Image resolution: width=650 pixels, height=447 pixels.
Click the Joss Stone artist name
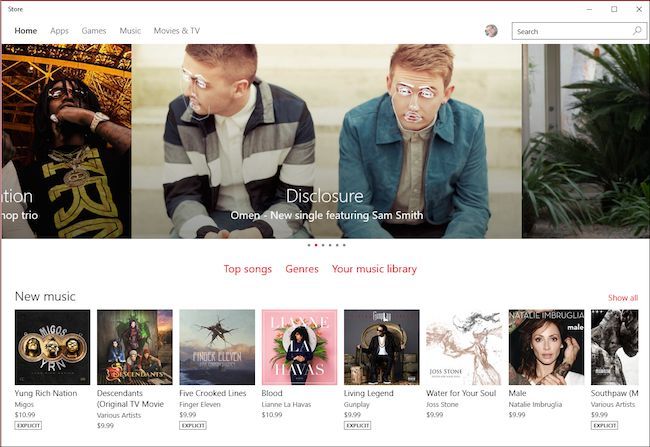[x=442, y=404]
